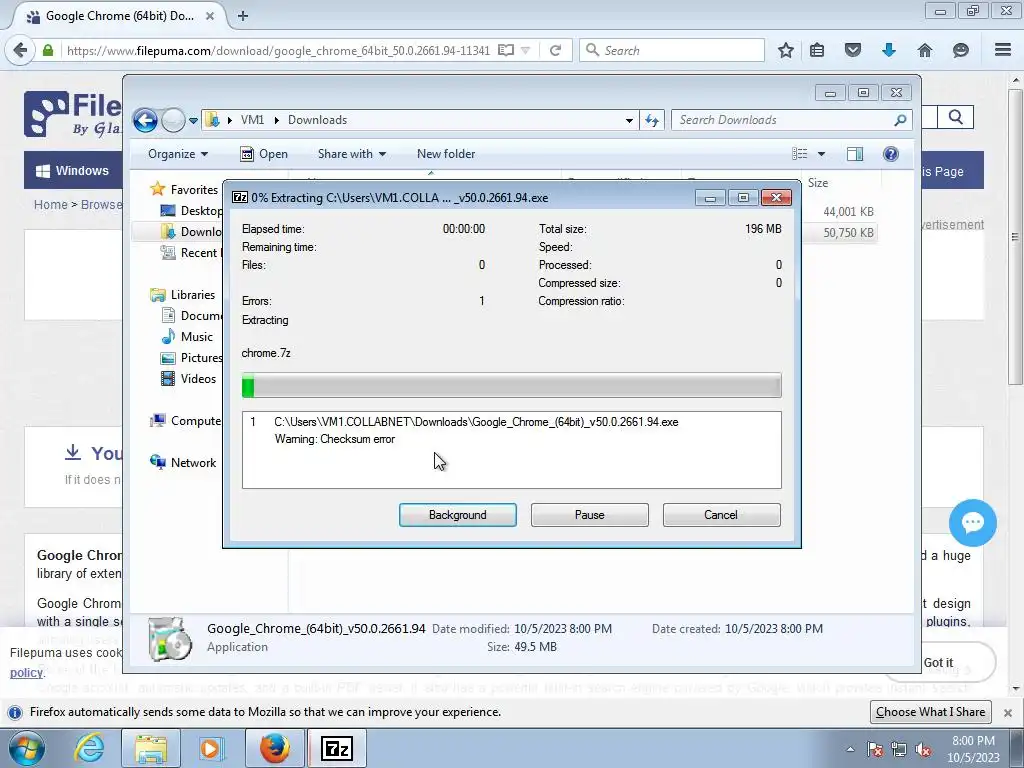Toggle Firefox reader view icon

[x=505, y=50]
